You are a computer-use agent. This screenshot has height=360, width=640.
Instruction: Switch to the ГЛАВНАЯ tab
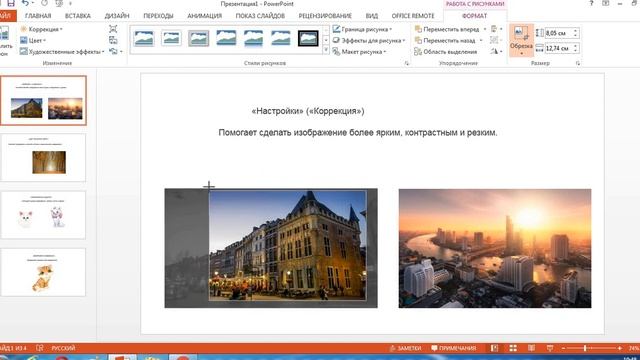(38, 16)
